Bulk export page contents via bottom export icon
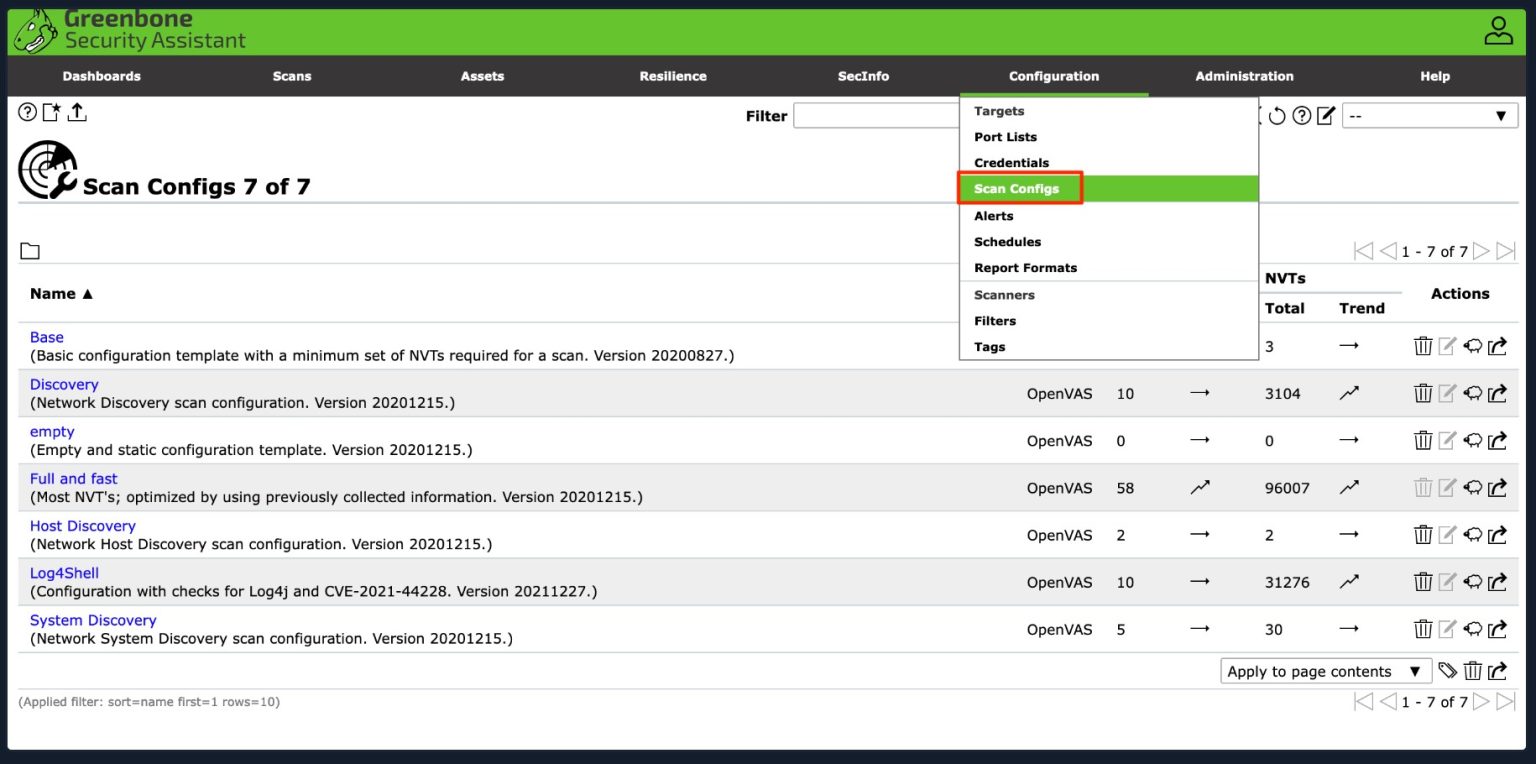Screen dimensions: 1536x764 click(1498, 671)
